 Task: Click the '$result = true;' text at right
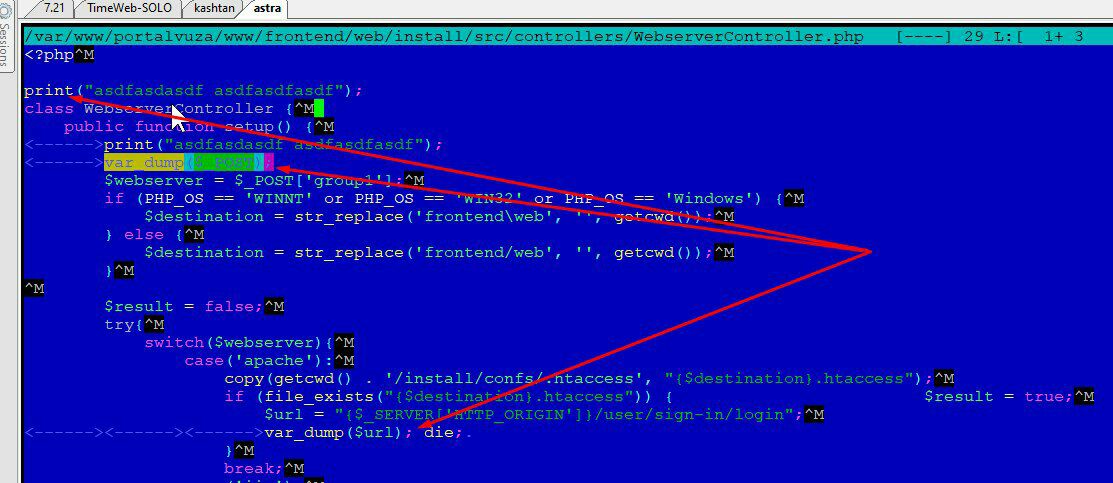999,396
